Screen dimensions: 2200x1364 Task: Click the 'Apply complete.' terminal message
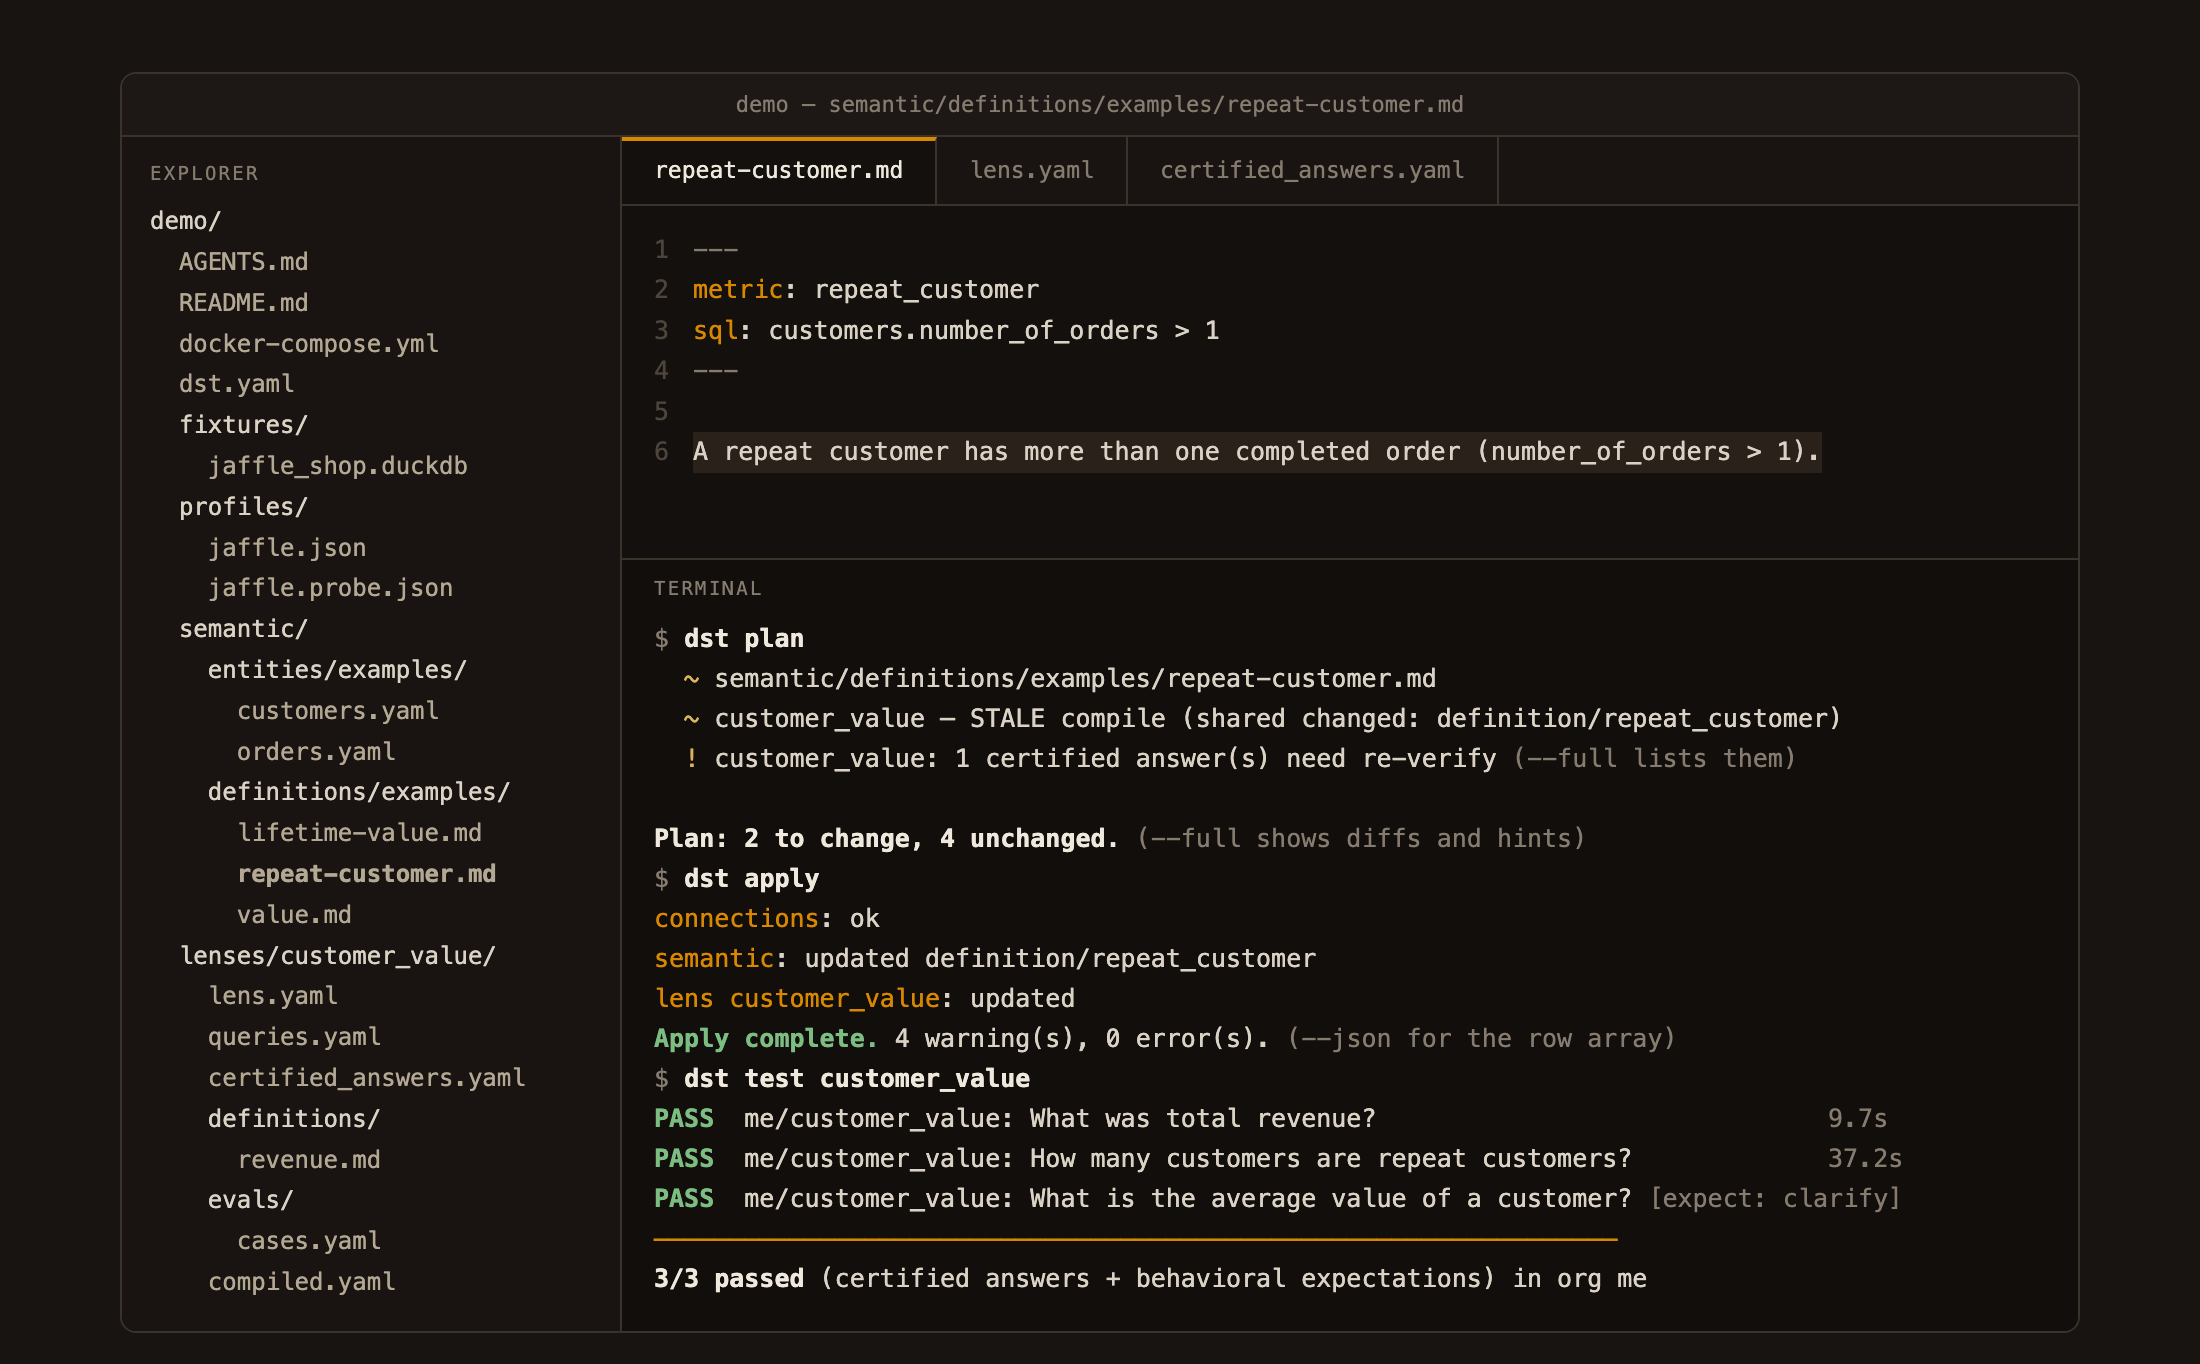(x=766, y=1039)
